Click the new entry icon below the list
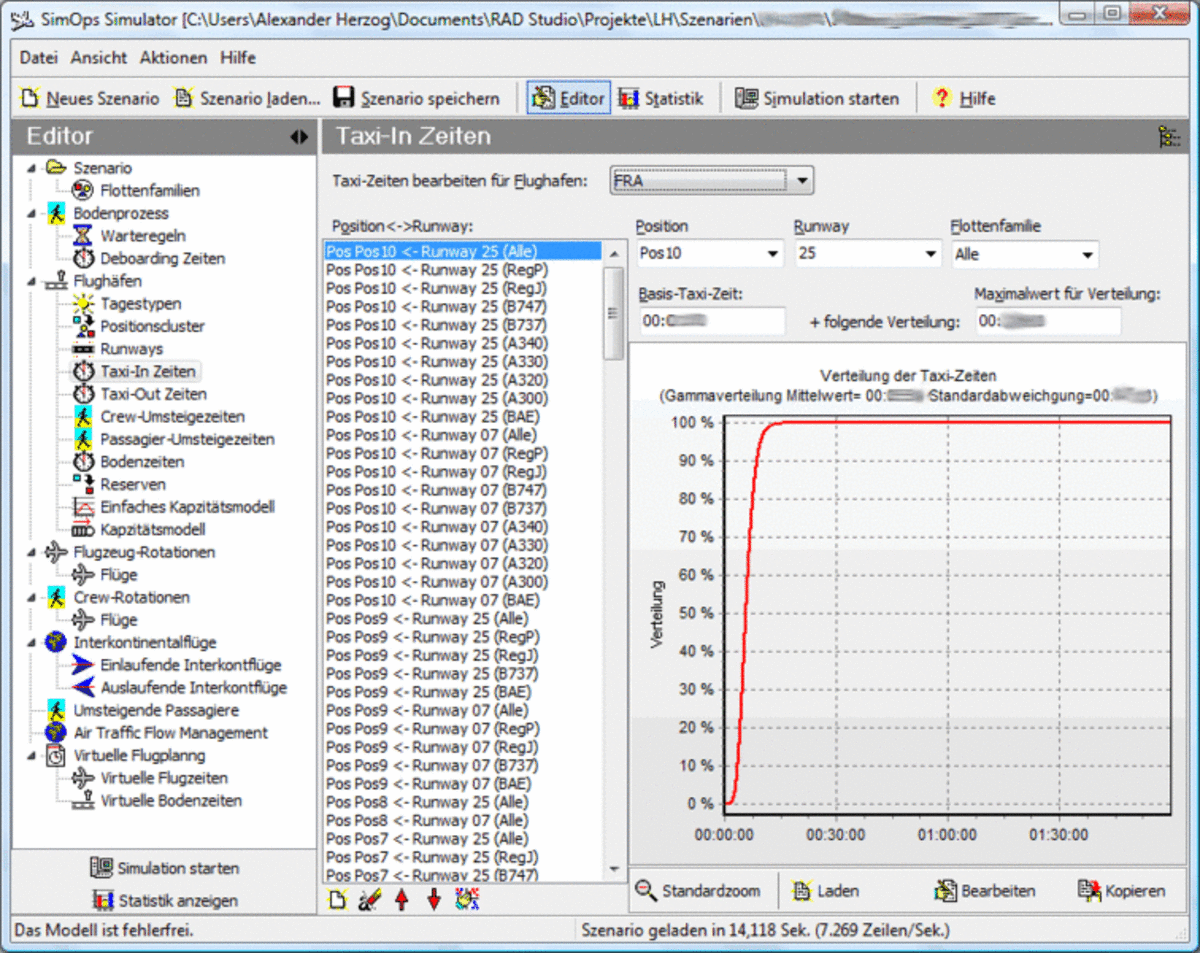This screenshot has width=1200, height=953. pos(338,900)
